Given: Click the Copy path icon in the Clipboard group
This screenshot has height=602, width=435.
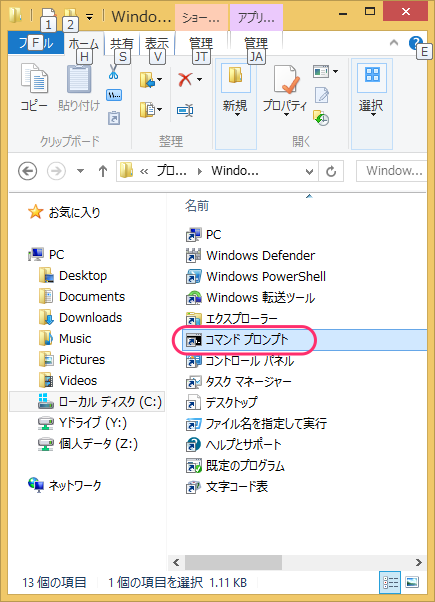Looking at the screenshot, I should click(114, 95).
